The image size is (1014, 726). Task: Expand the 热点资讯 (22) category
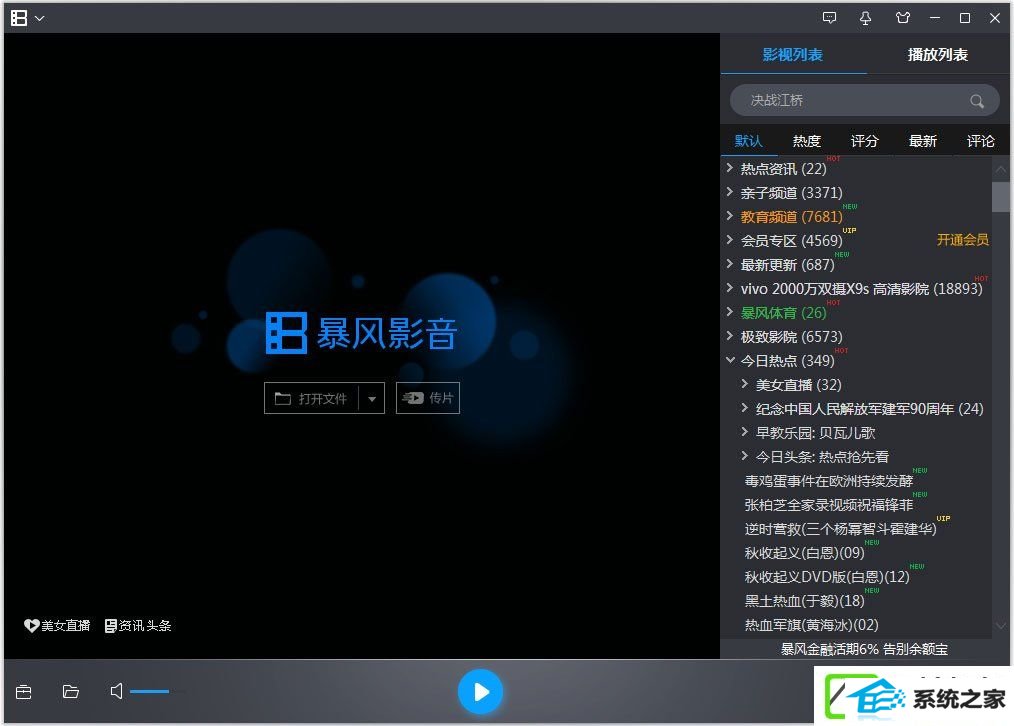730,168
